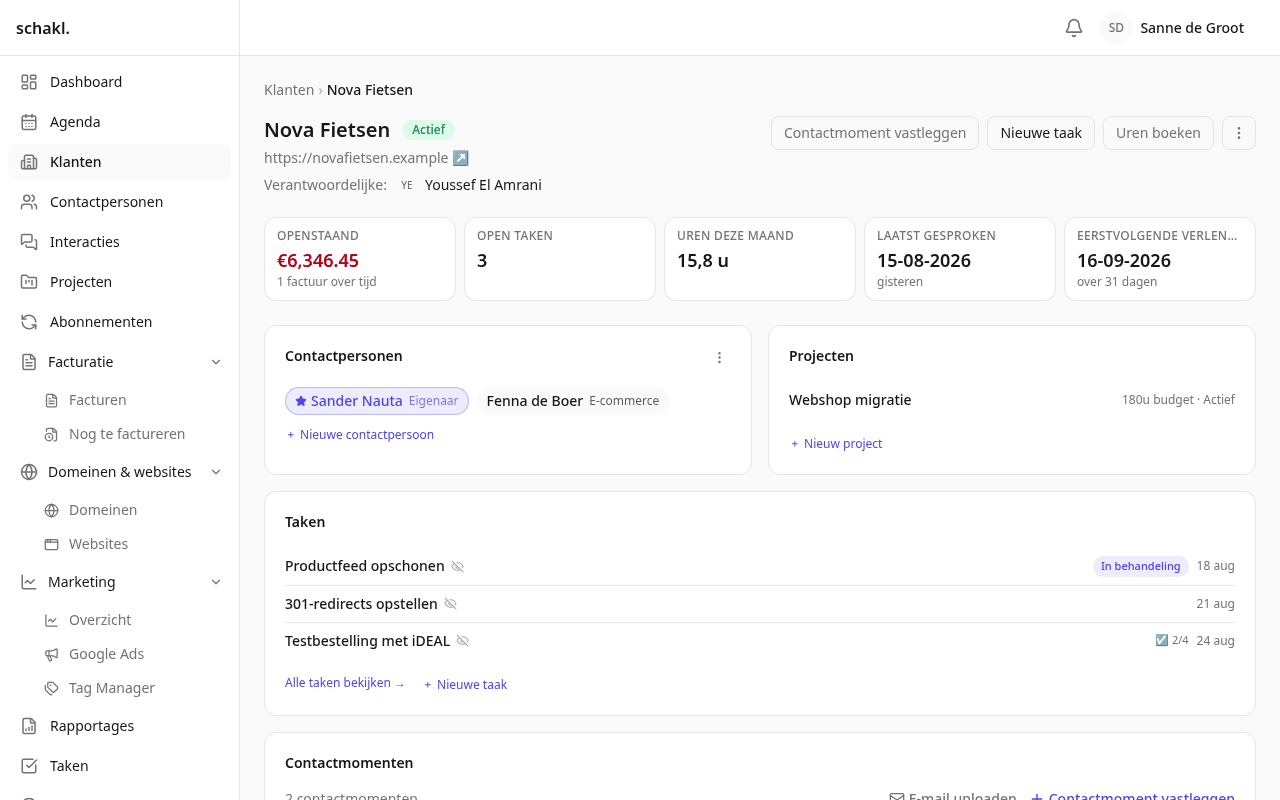Collapse the Facturatie section chevron
The height and width of the screenshot is (800, 1280).
[x=216, y=362]
